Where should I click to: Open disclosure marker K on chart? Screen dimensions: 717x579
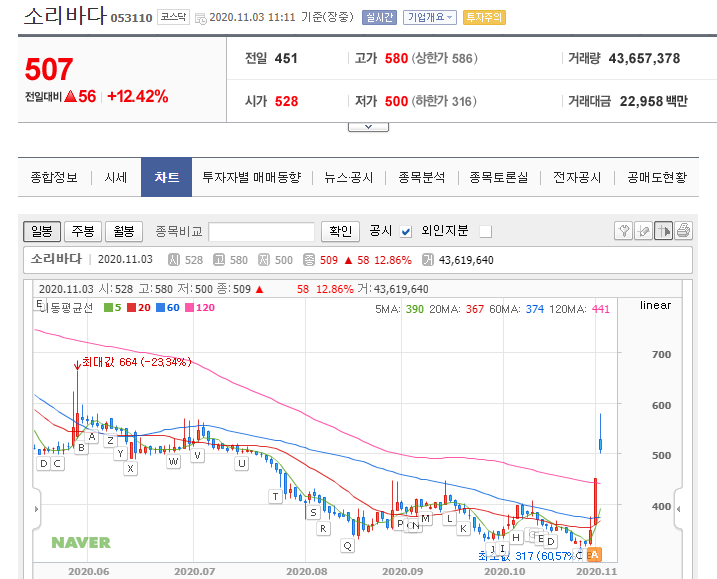(463, 529)
